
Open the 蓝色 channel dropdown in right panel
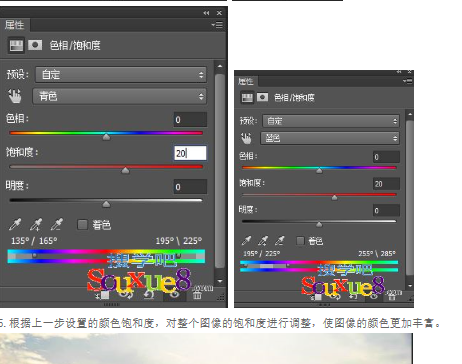point(330,138)
